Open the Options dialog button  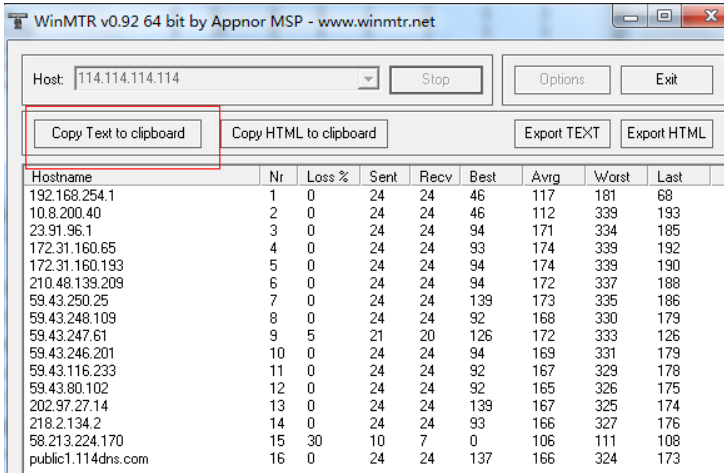click(561, 79)
